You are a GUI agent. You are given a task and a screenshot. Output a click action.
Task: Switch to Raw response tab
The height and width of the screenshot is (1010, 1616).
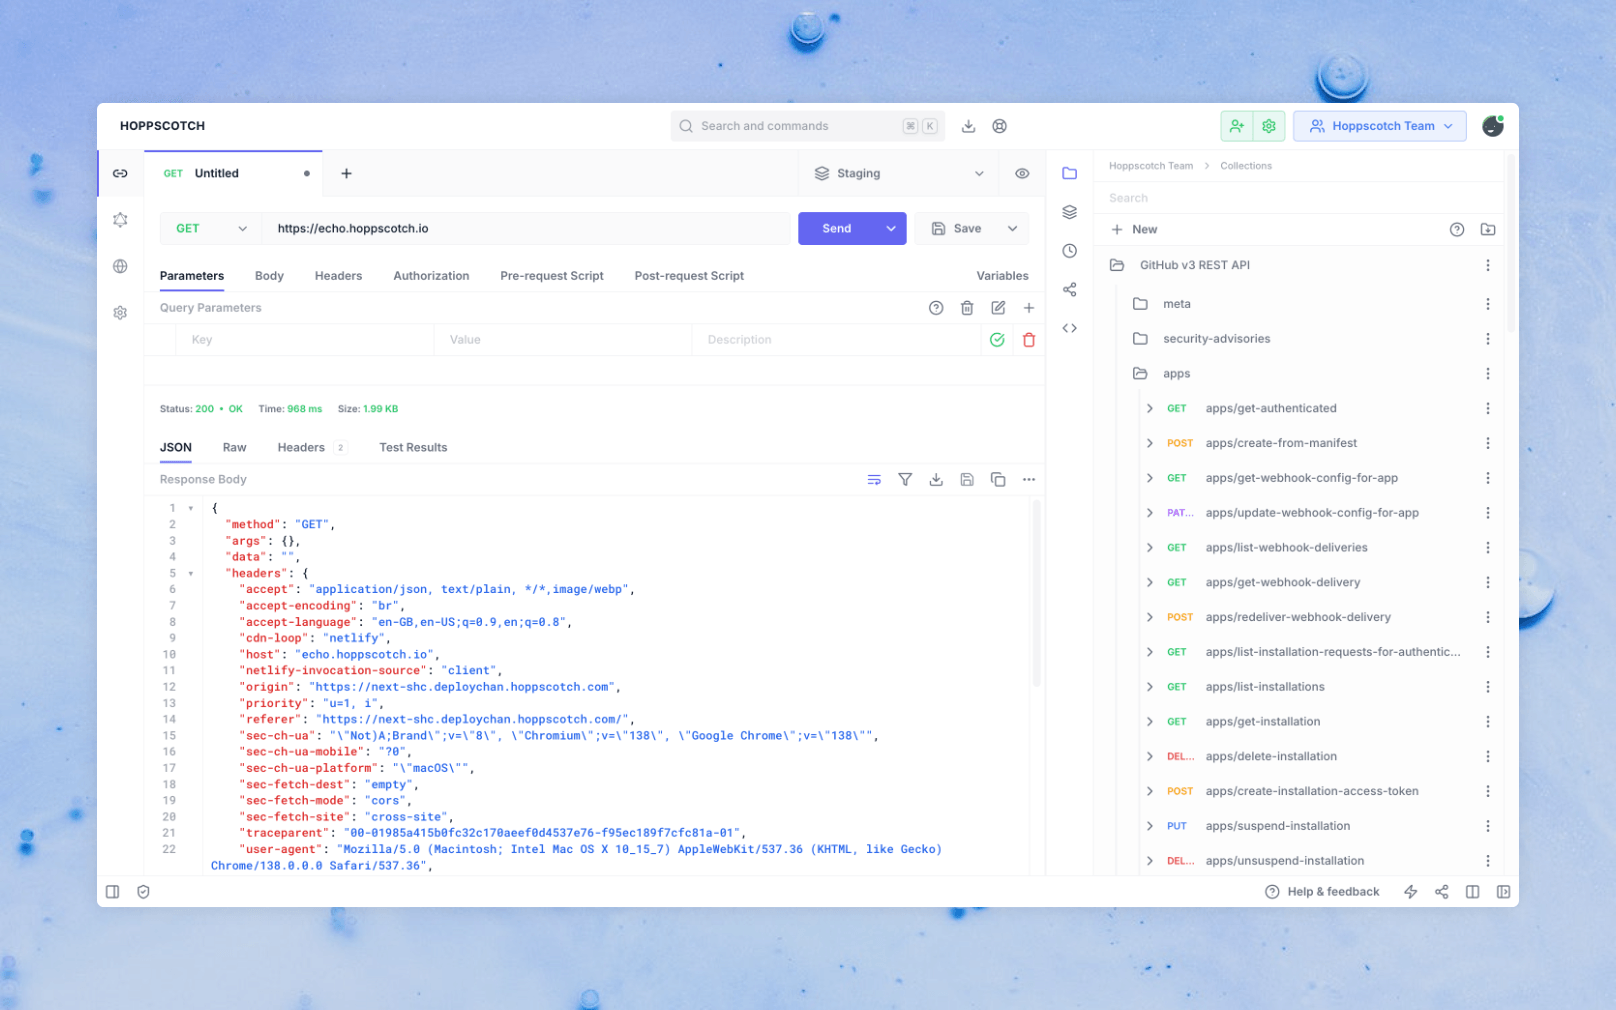234,448
